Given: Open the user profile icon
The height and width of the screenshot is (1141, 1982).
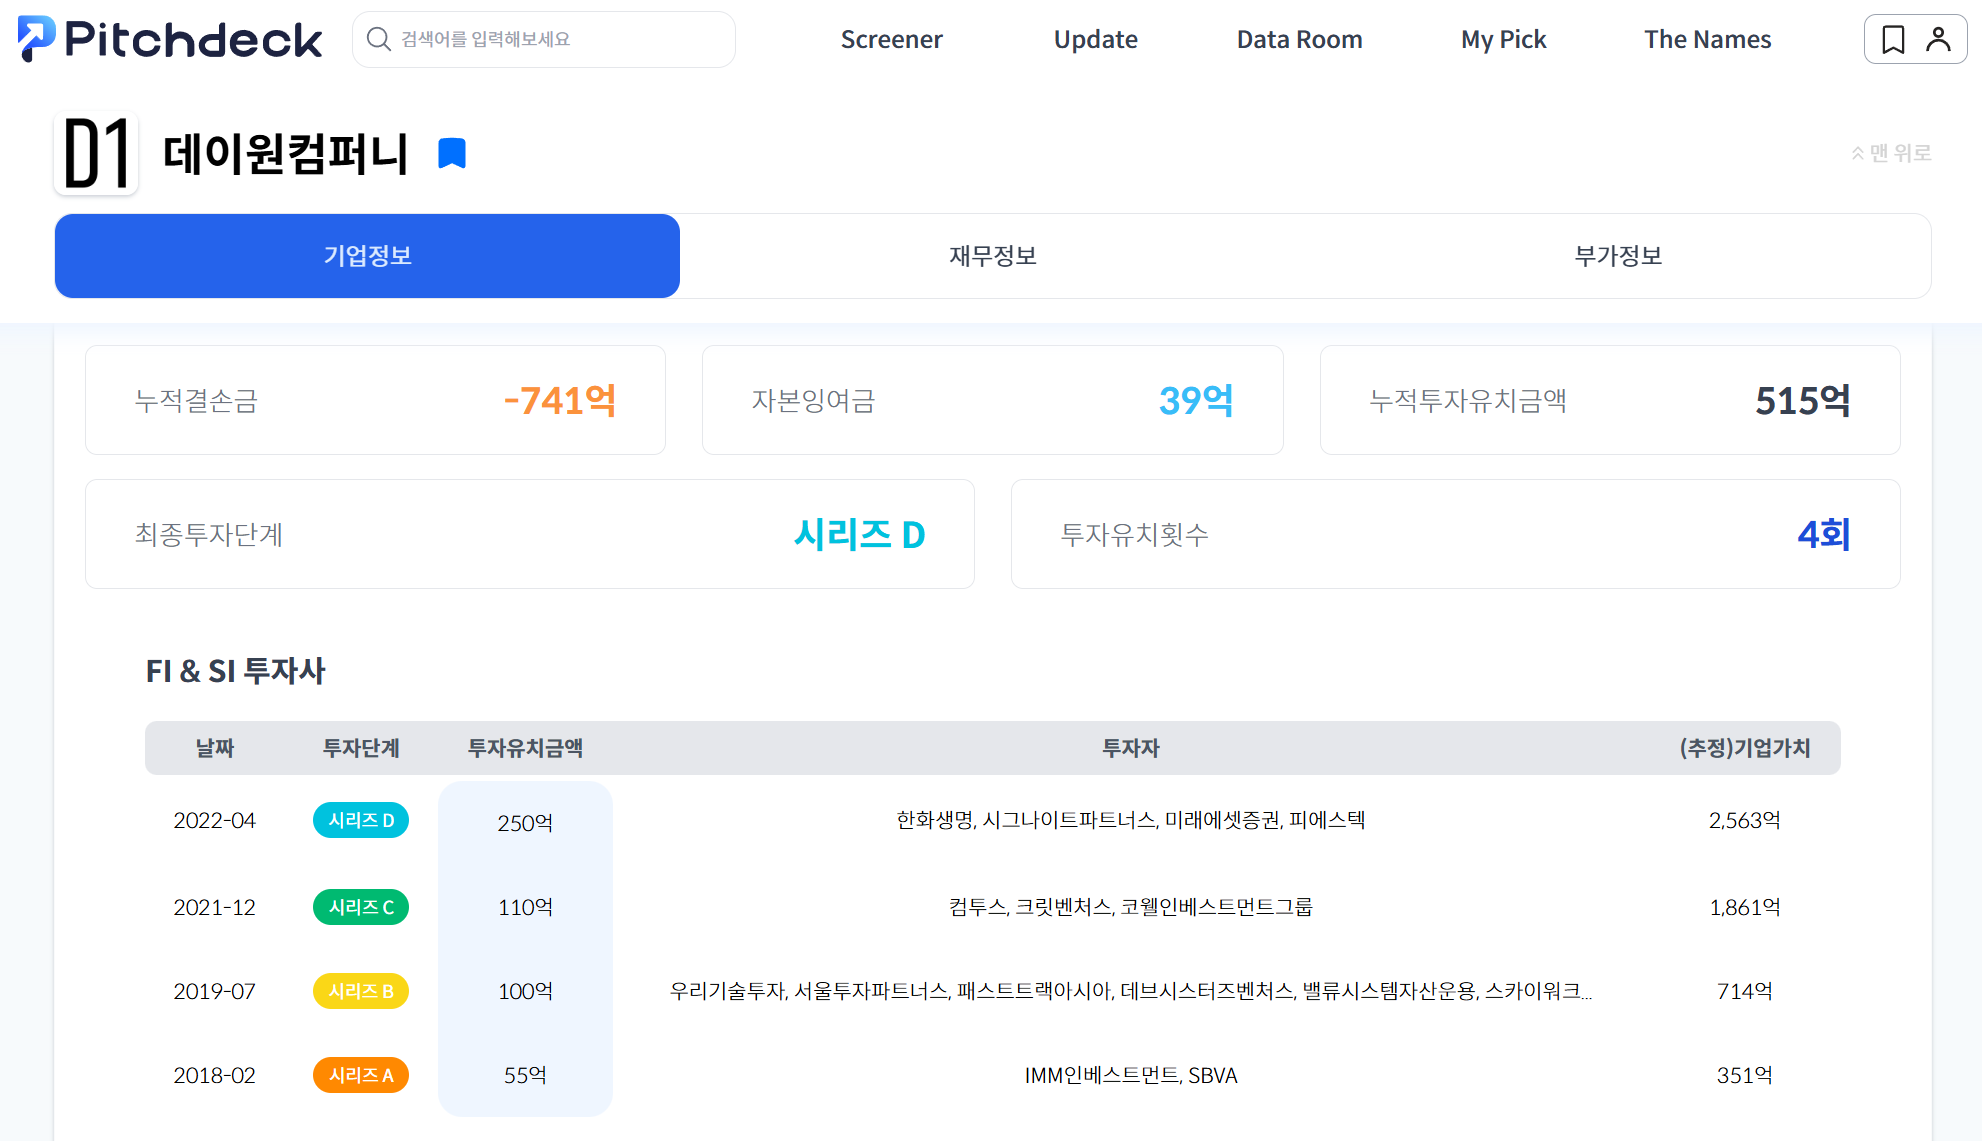Looking at the screenshot, I should 1938,39.
